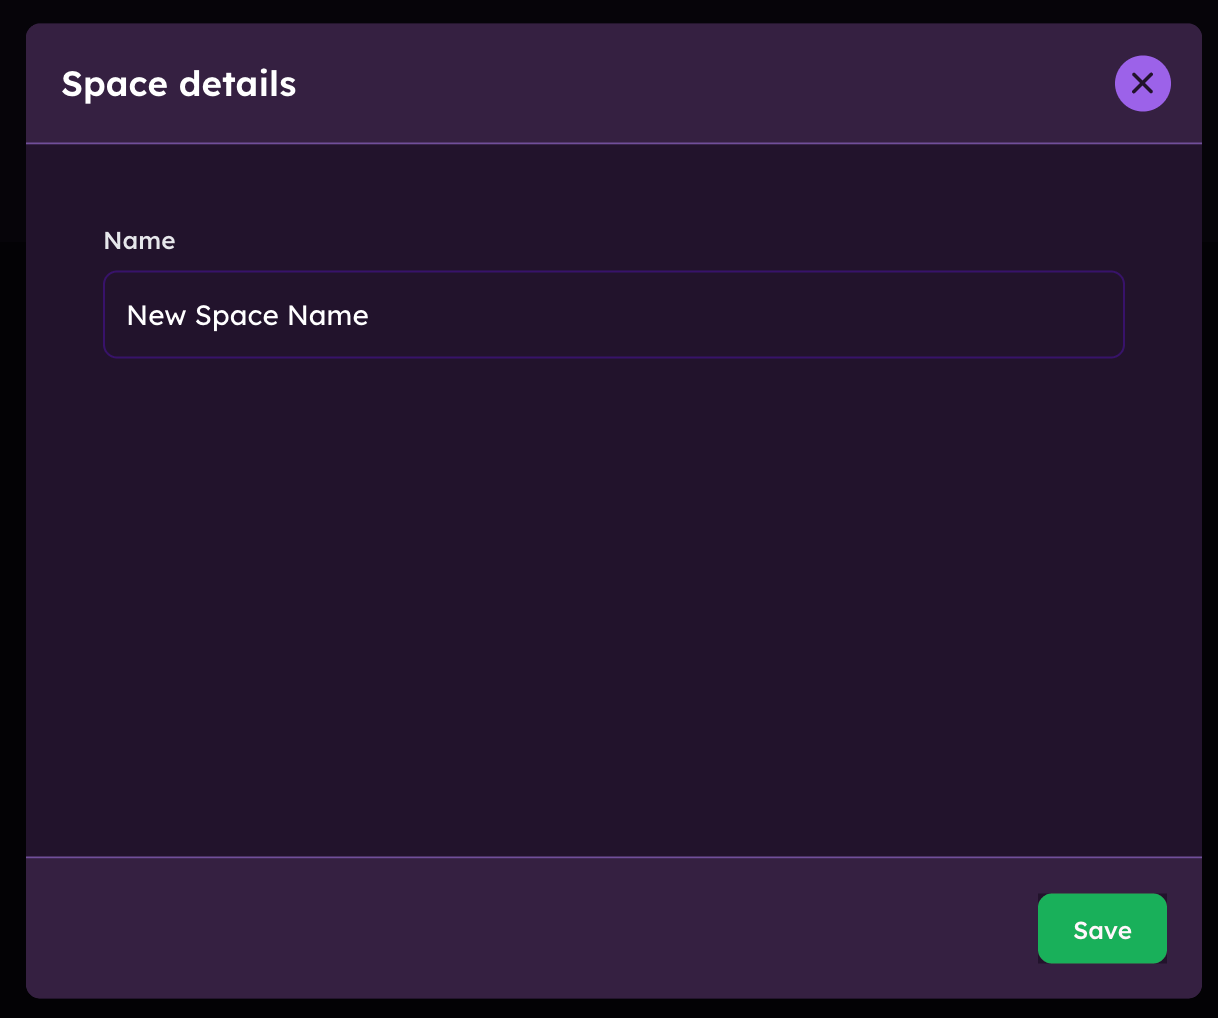Click the "Space details" dialog title
Screen dimensions: 1218x1018
point(179,84)
